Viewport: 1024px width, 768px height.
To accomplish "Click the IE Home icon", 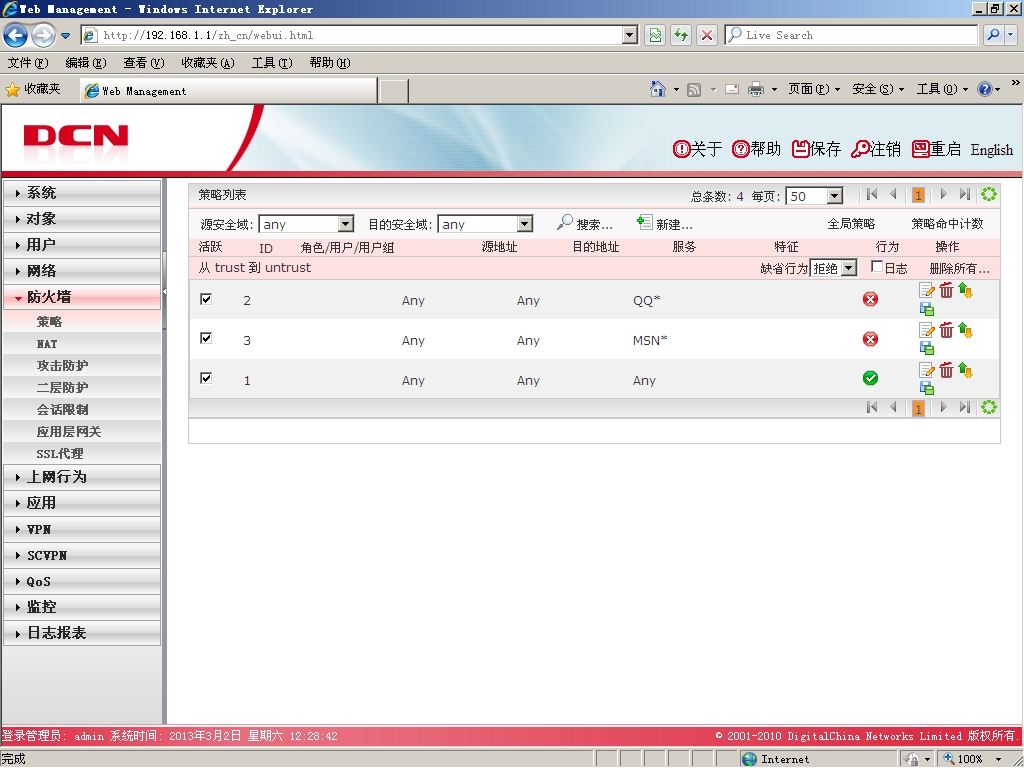I will point(658,88).
